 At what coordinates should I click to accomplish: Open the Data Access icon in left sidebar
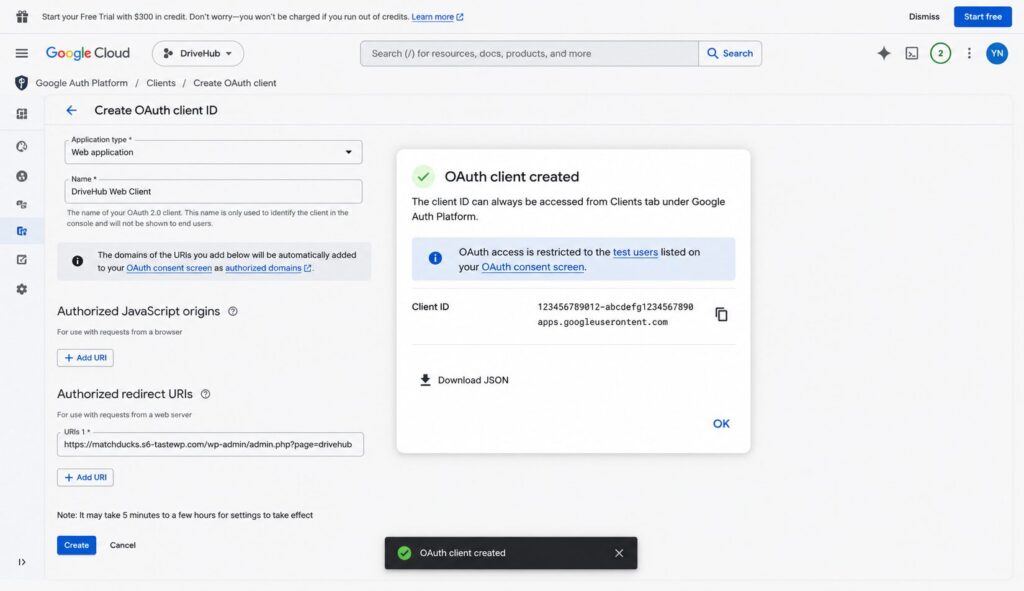(22, 204)
